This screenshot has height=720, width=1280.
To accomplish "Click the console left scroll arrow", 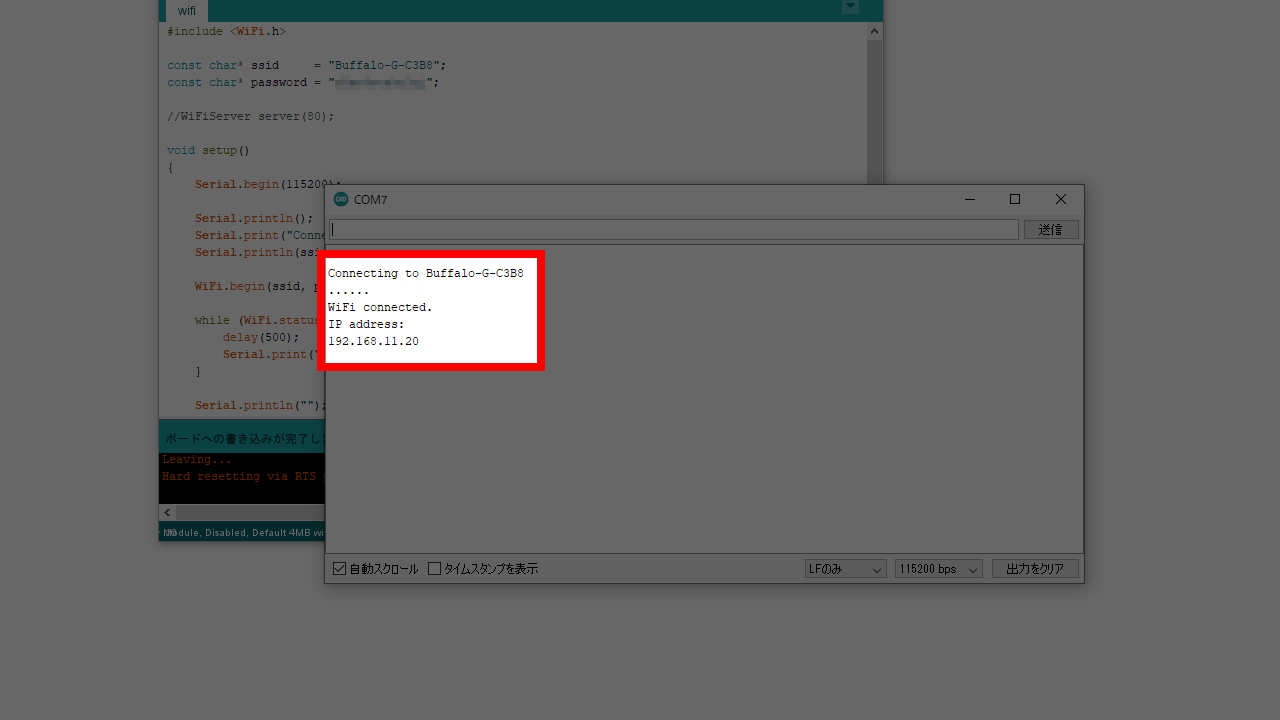I will tap(167, 512).
